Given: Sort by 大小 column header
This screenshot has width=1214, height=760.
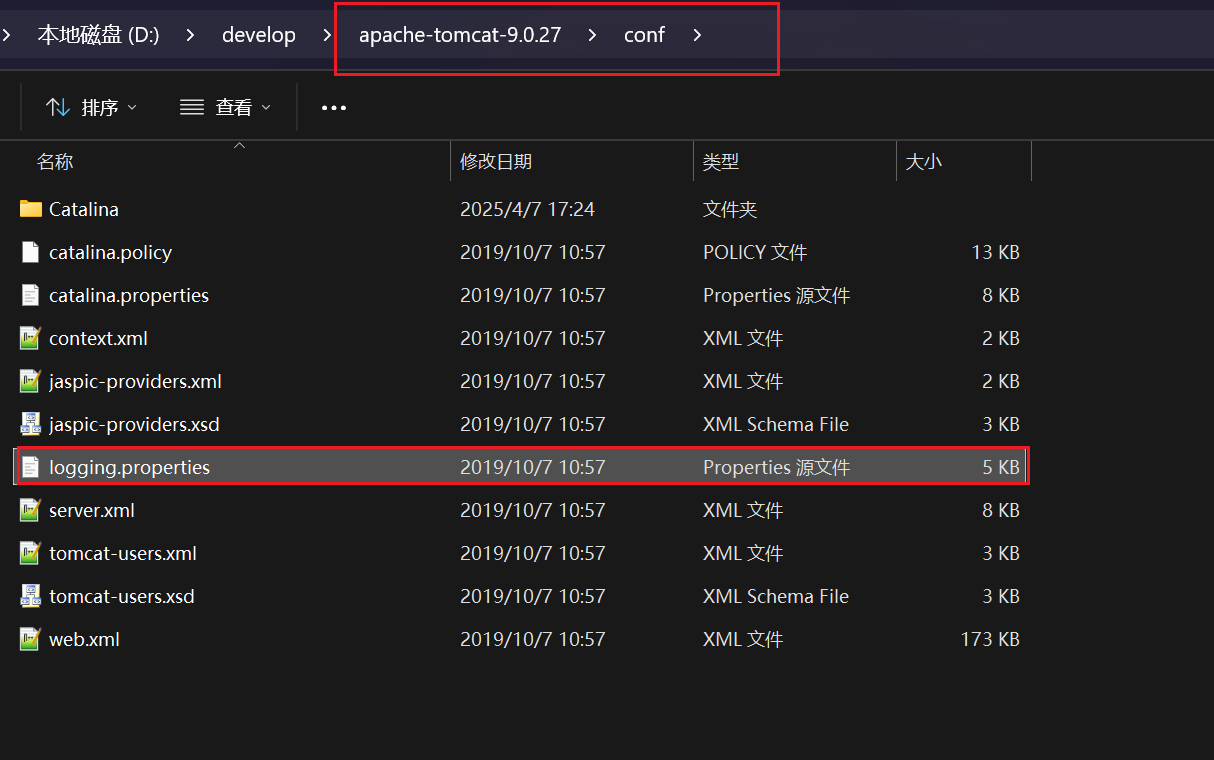Looking at the screenshot, I should (x=924, y=161).
